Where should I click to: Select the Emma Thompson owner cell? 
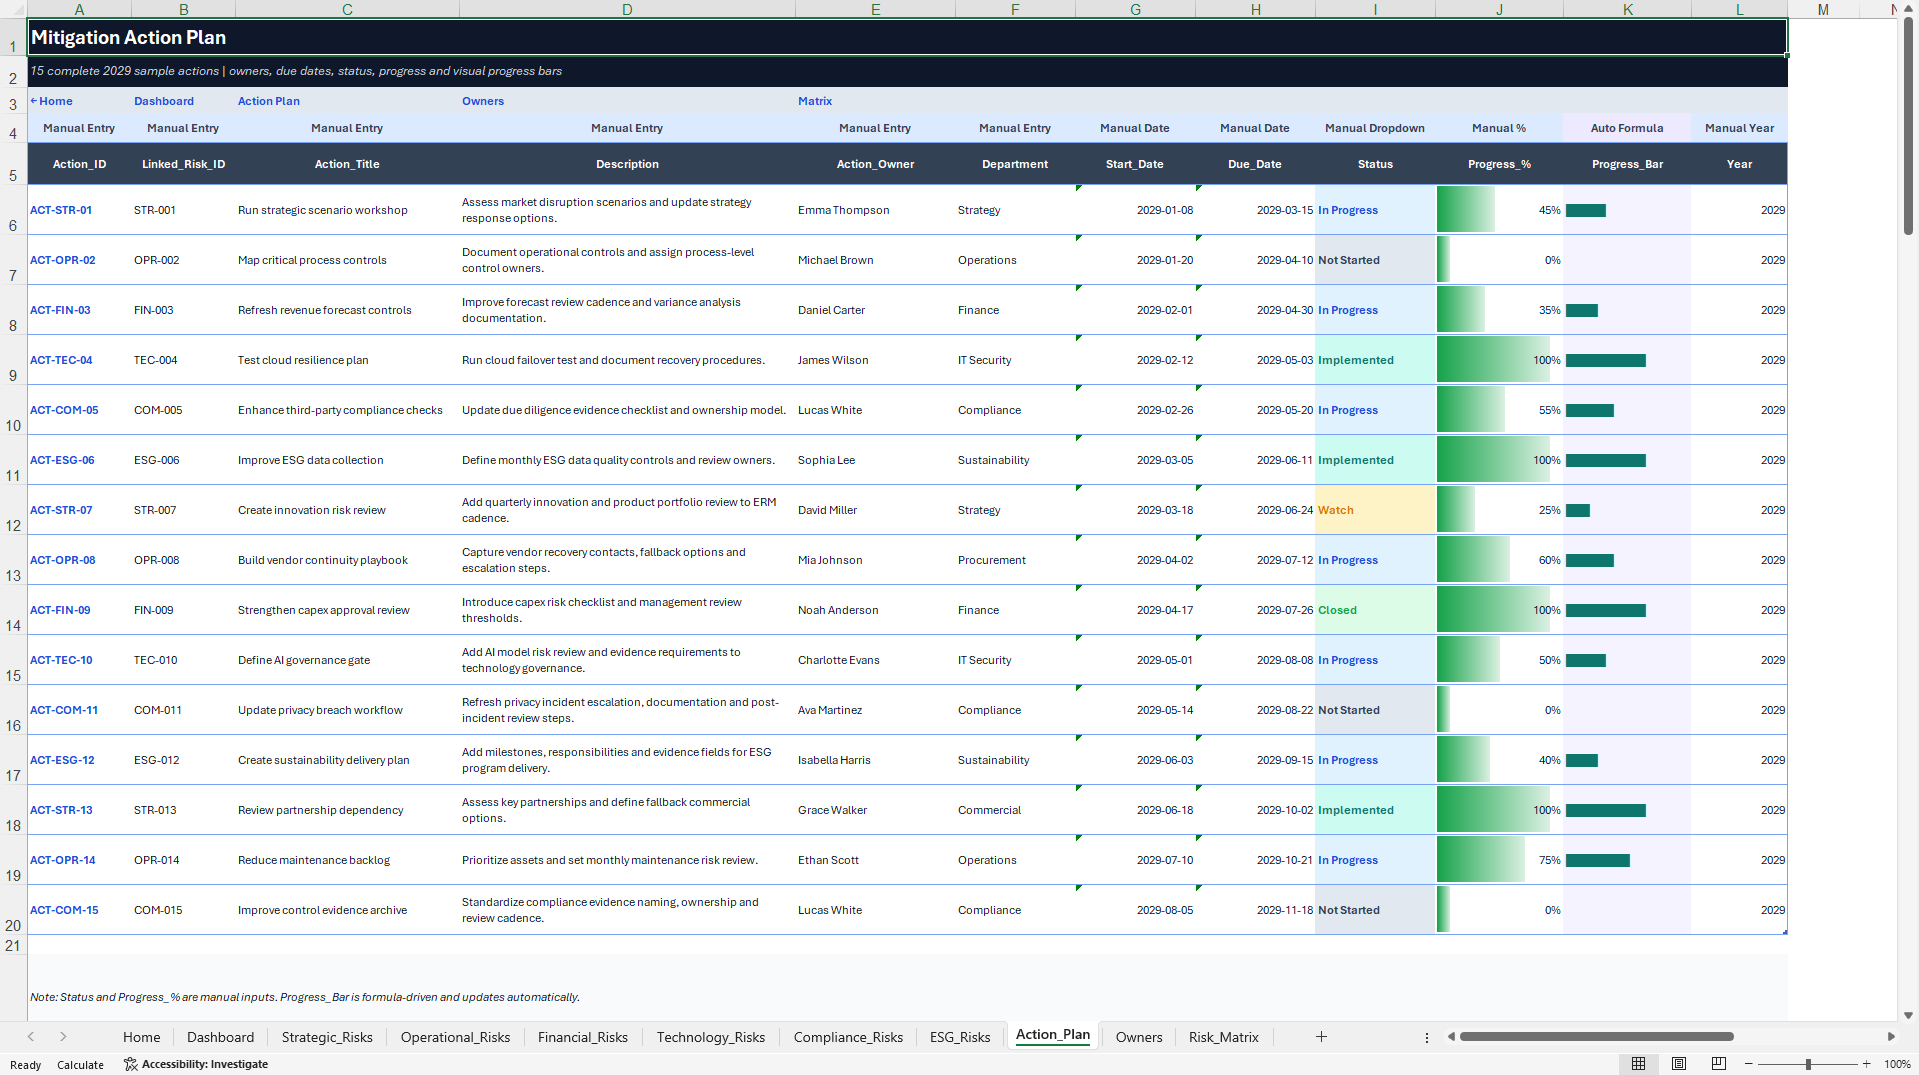875,210
